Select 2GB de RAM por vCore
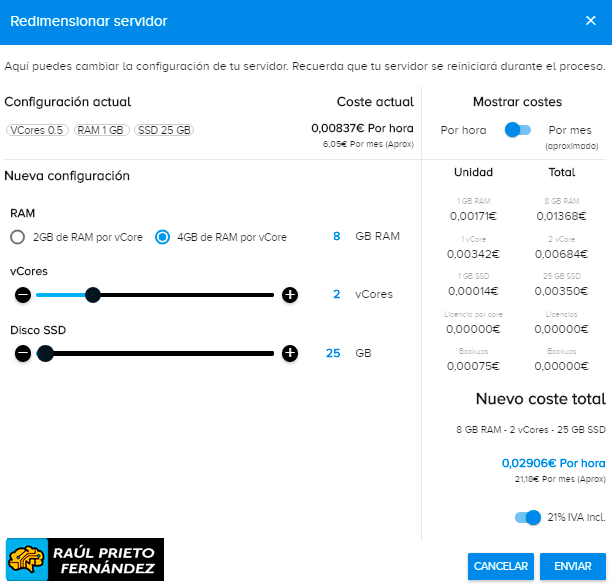This screenshot has width=612, height=584. tap(17, 237)
